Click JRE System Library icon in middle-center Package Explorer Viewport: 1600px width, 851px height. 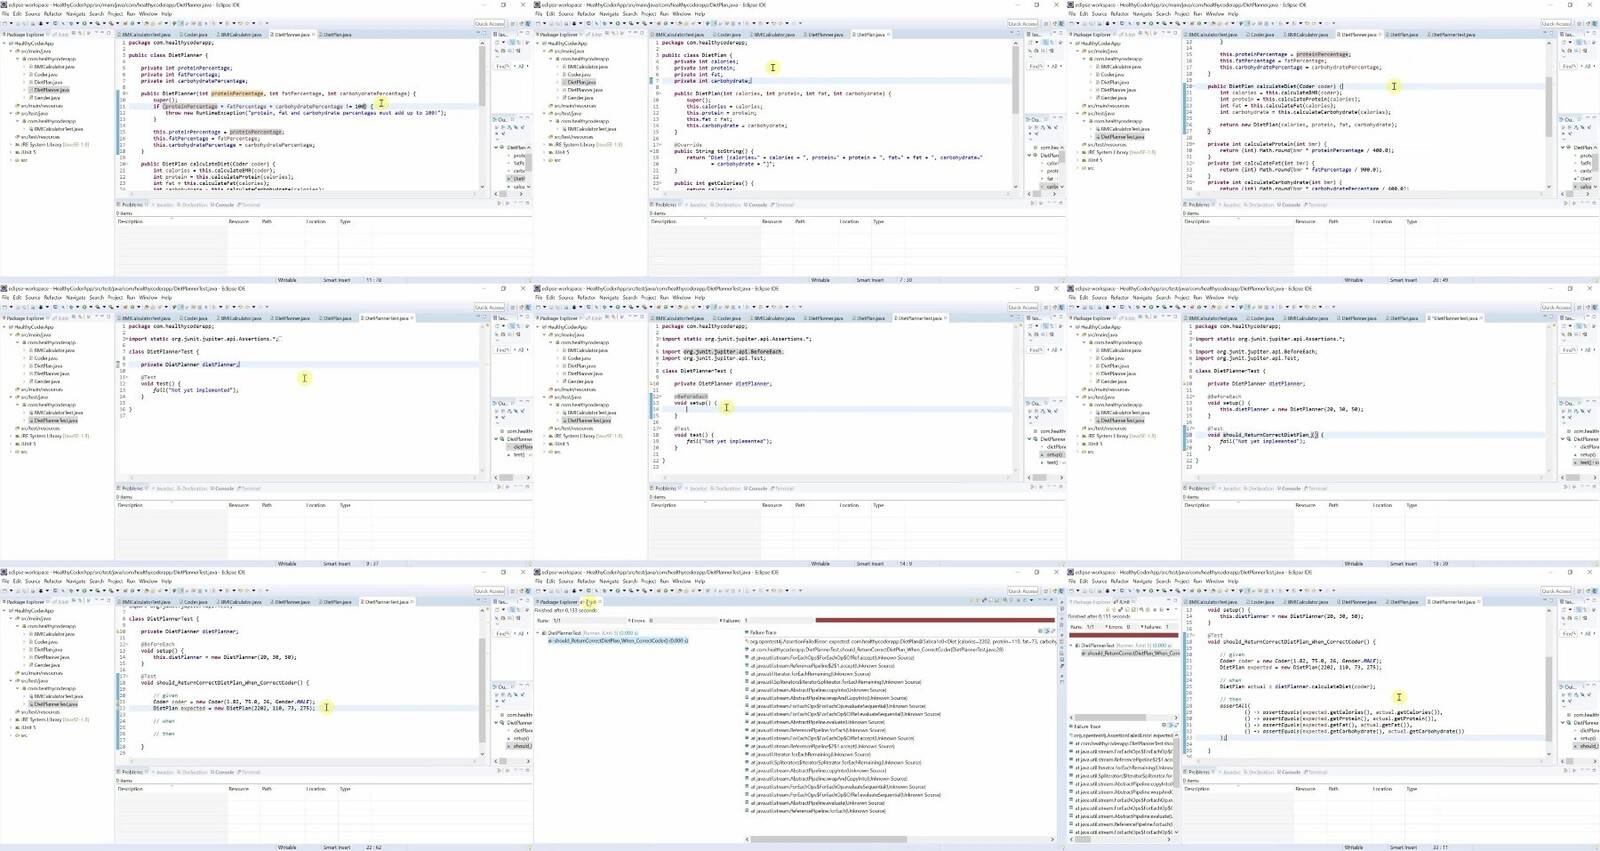pos(551,436)
